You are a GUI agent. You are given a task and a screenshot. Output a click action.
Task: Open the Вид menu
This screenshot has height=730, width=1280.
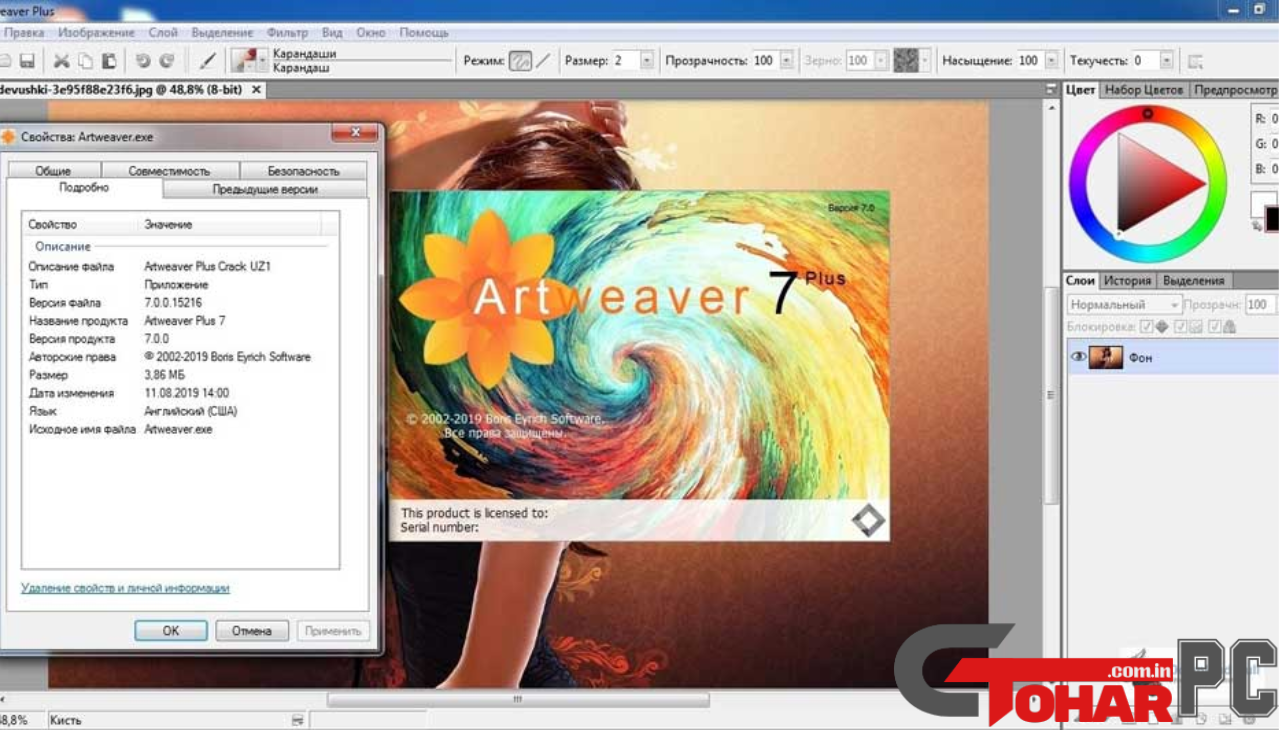point(332,33)
